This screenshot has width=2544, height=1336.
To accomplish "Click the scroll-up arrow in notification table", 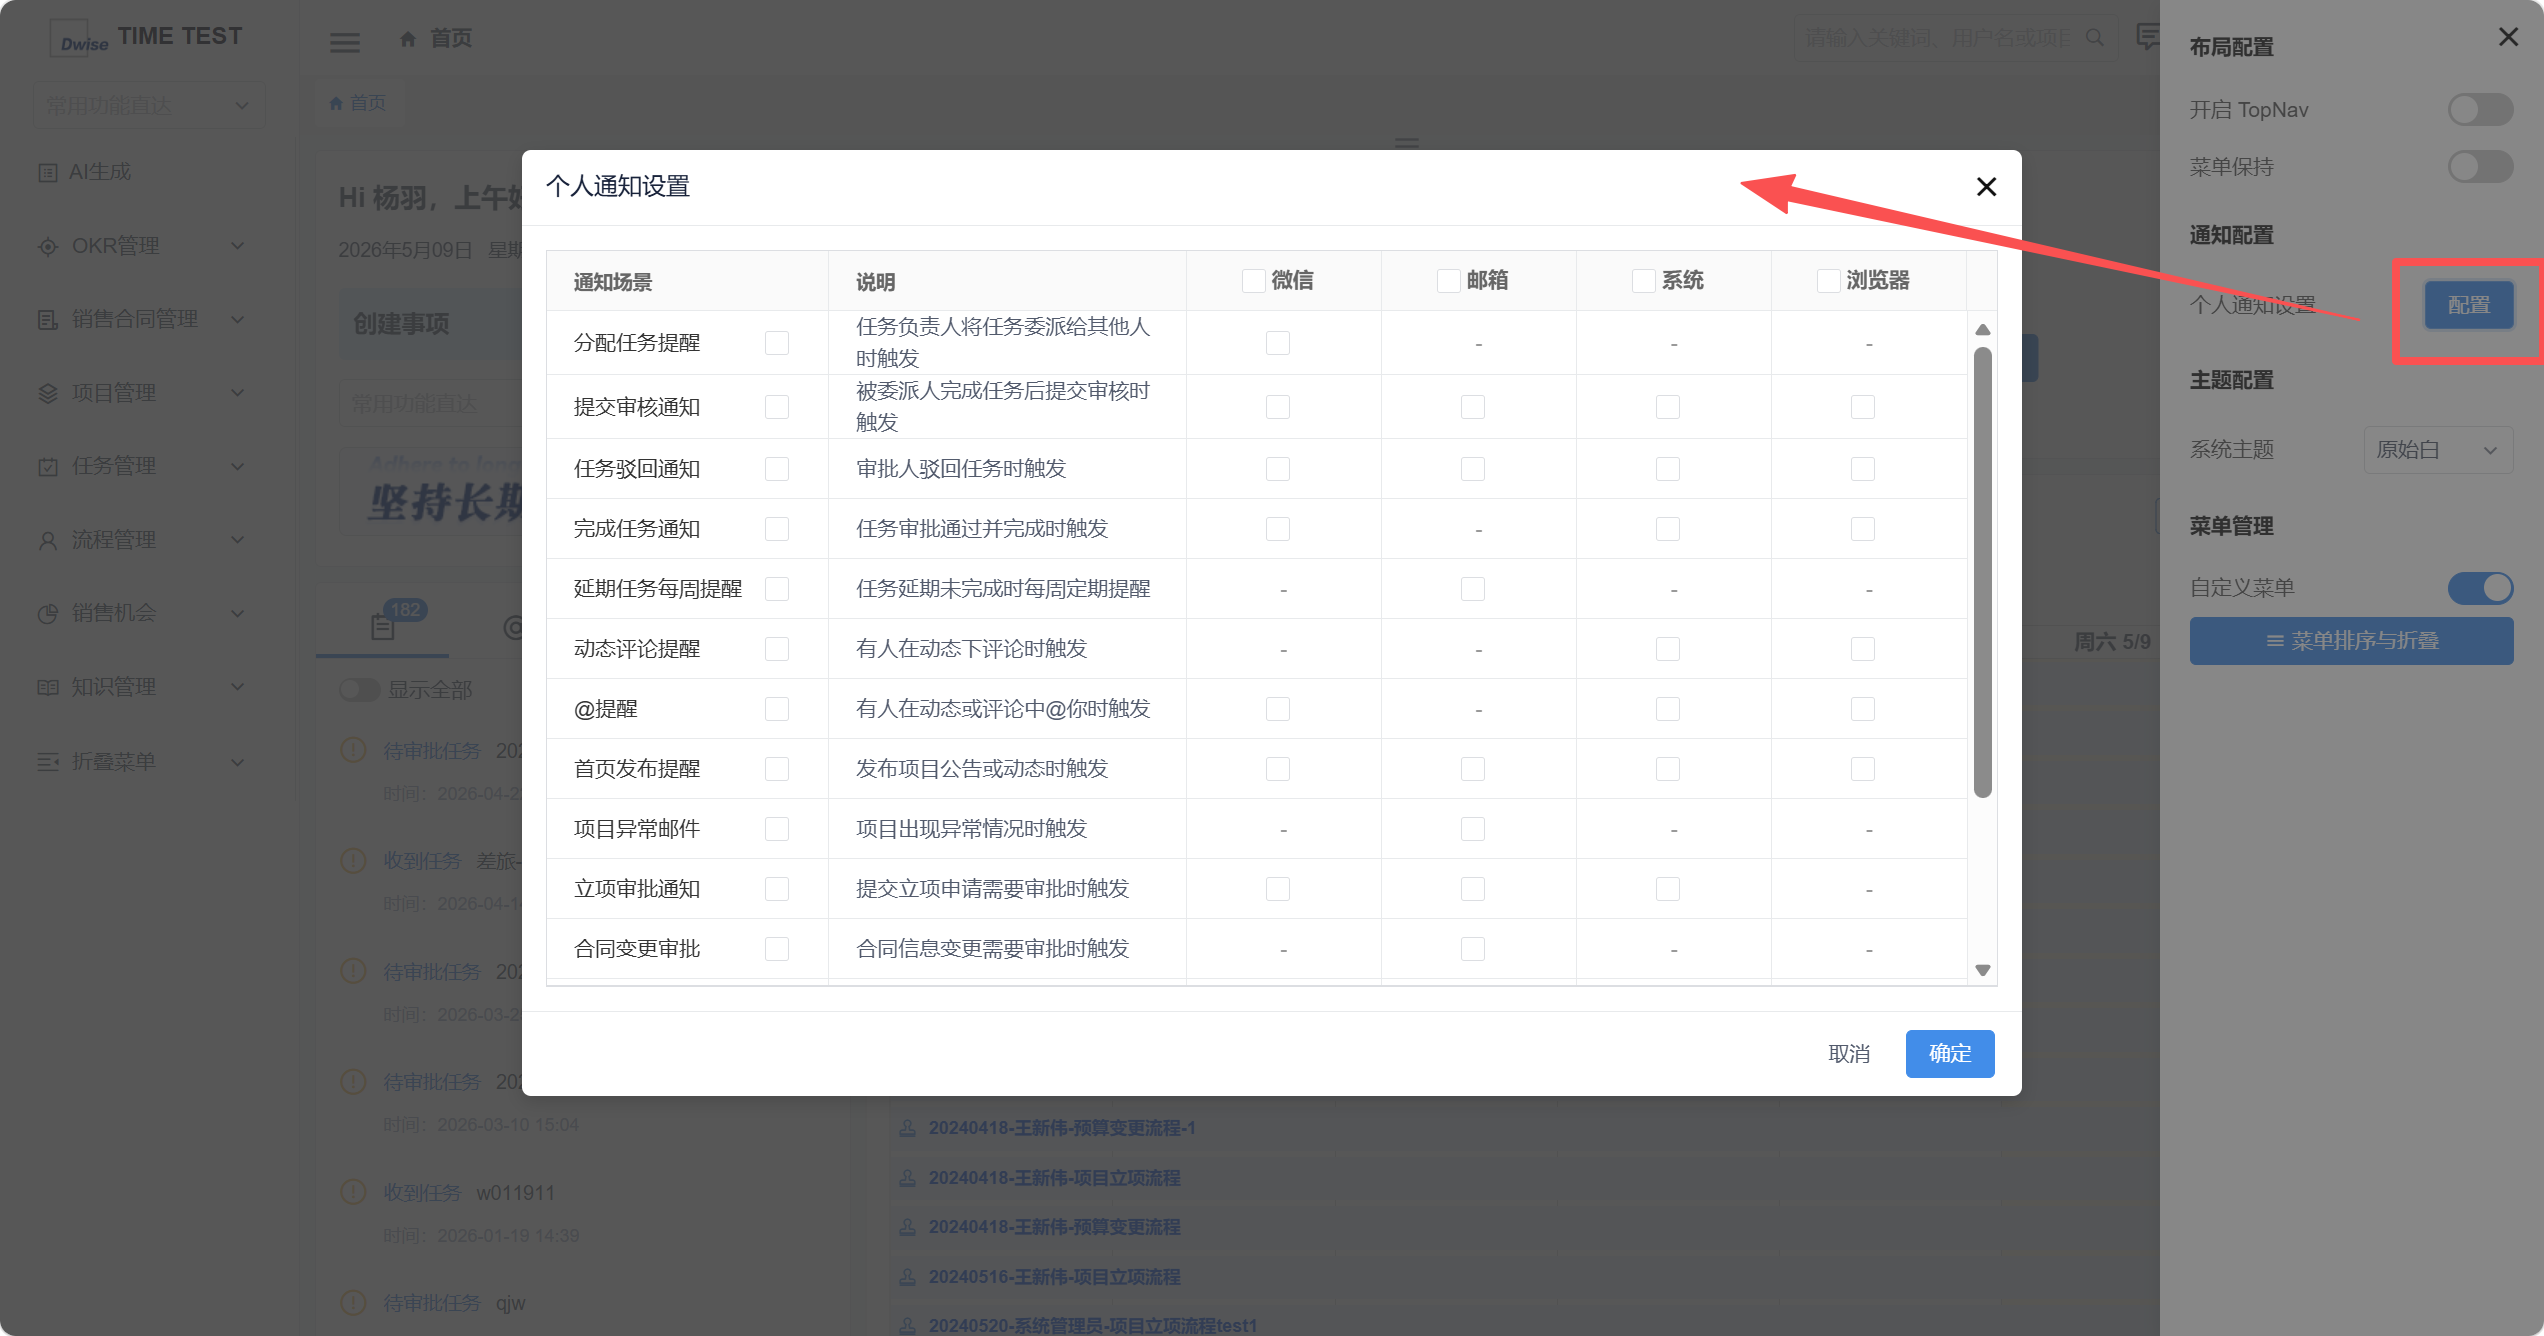I will [1982, 330].
